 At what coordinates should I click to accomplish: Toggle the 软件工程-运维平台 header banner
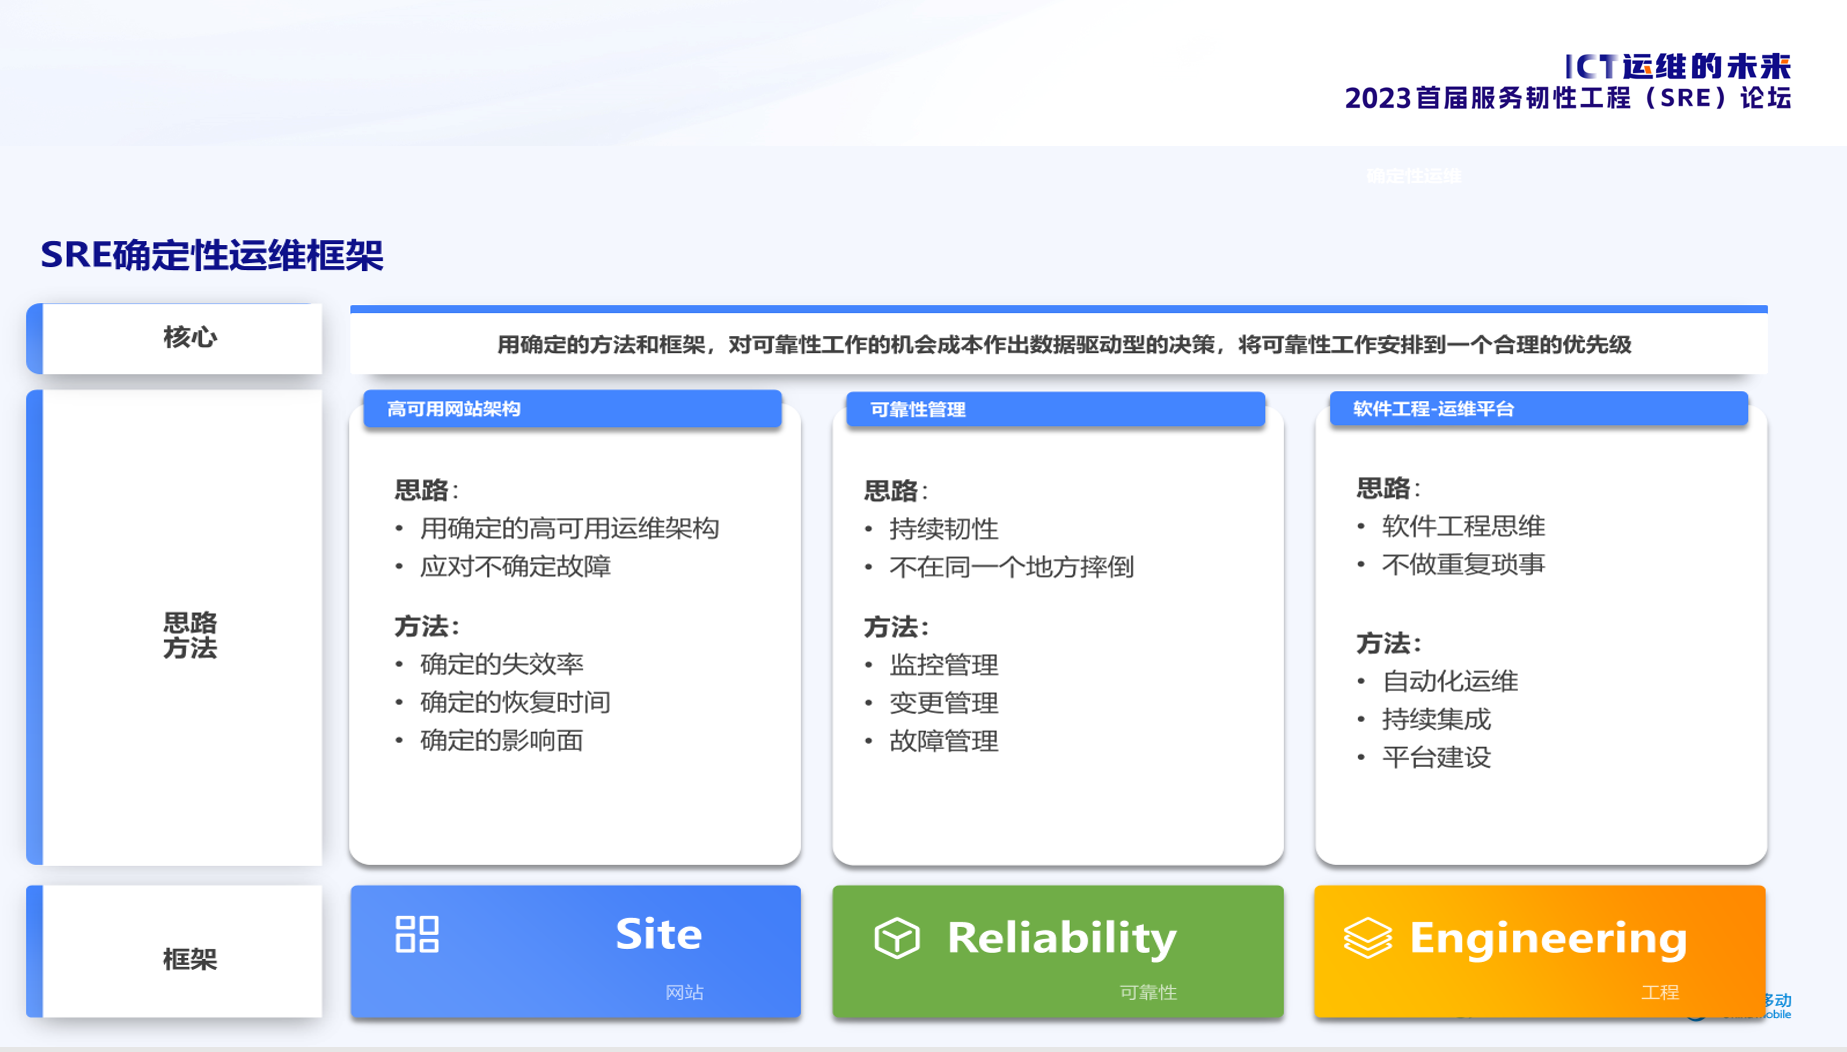pos(1538,408)
